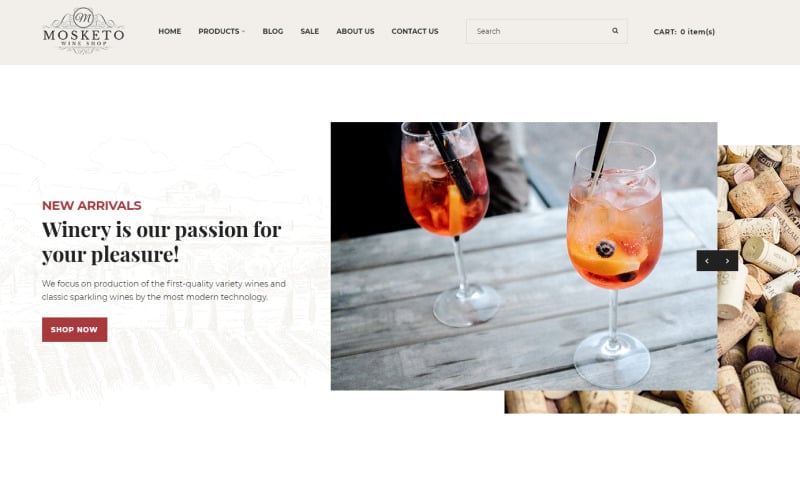Click the search magnifier icon
Viewport: 800px width, 500px height.
[x=615, y=31]
